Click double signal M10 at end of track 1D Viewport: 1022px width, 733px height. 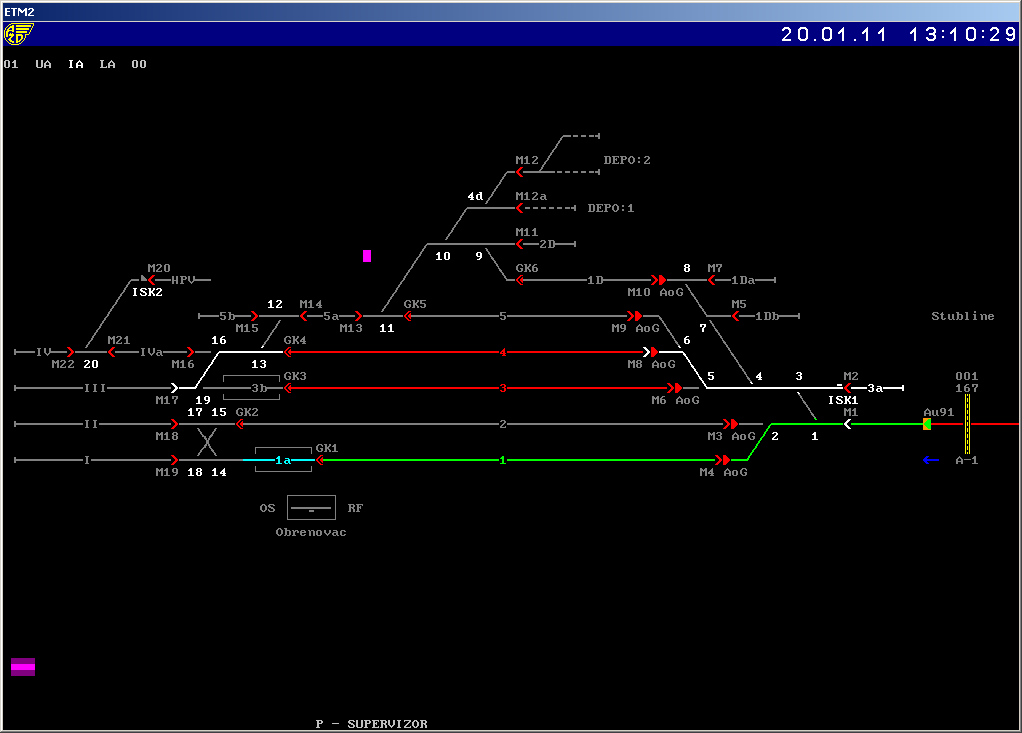point(659,280)
